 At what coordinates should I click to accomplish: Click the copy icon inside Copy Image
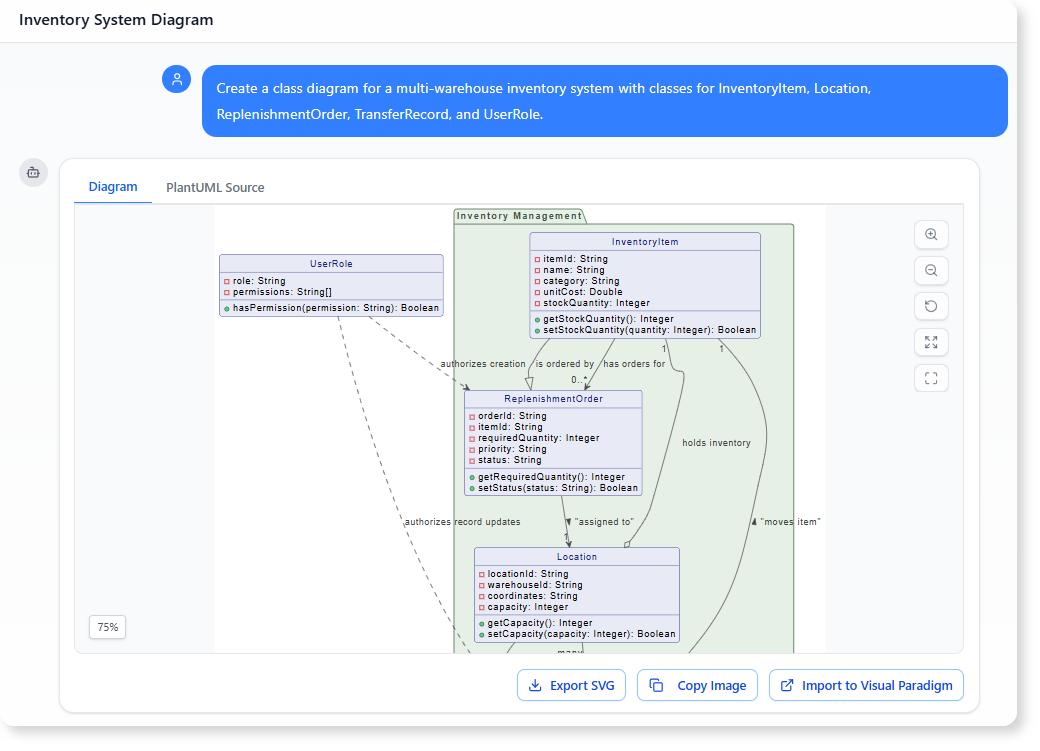(656, 685)
